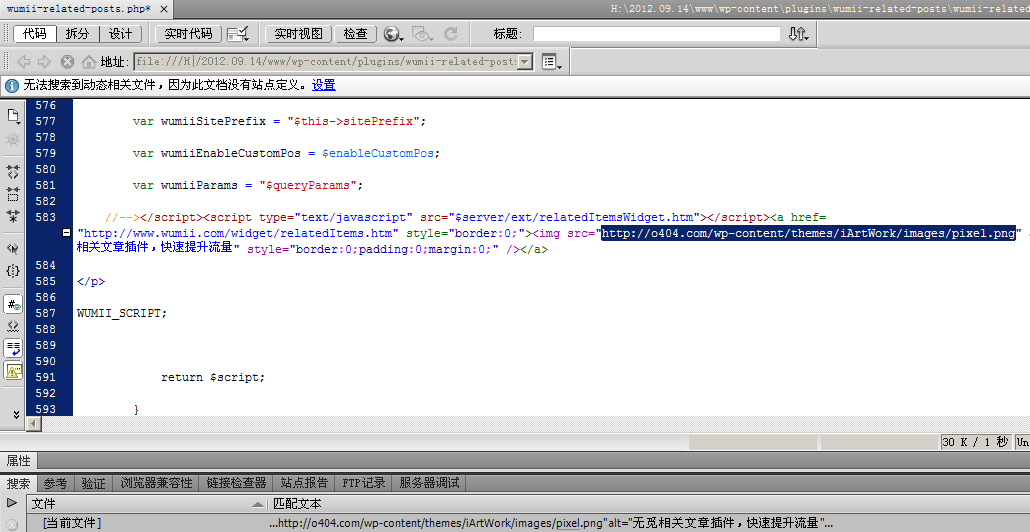This screenshot has width=1030, height=532.
Task: Click stop search icon in results panel
Action: pos(12,523)
